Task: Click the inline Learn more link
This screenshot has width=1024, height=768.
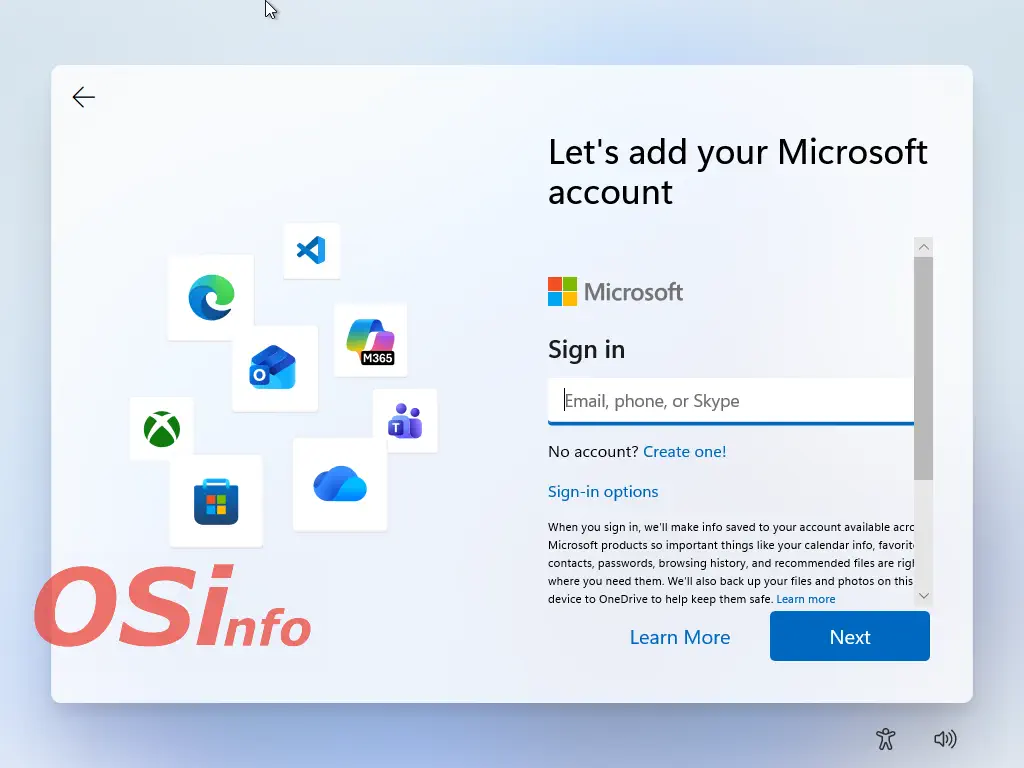Action: pyautogui.click(x=805, y=599)
